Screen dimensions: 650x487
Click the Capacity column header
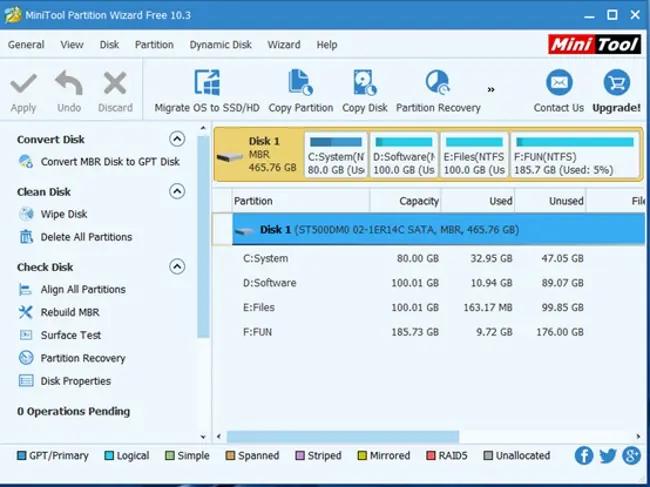click(405, 201)
